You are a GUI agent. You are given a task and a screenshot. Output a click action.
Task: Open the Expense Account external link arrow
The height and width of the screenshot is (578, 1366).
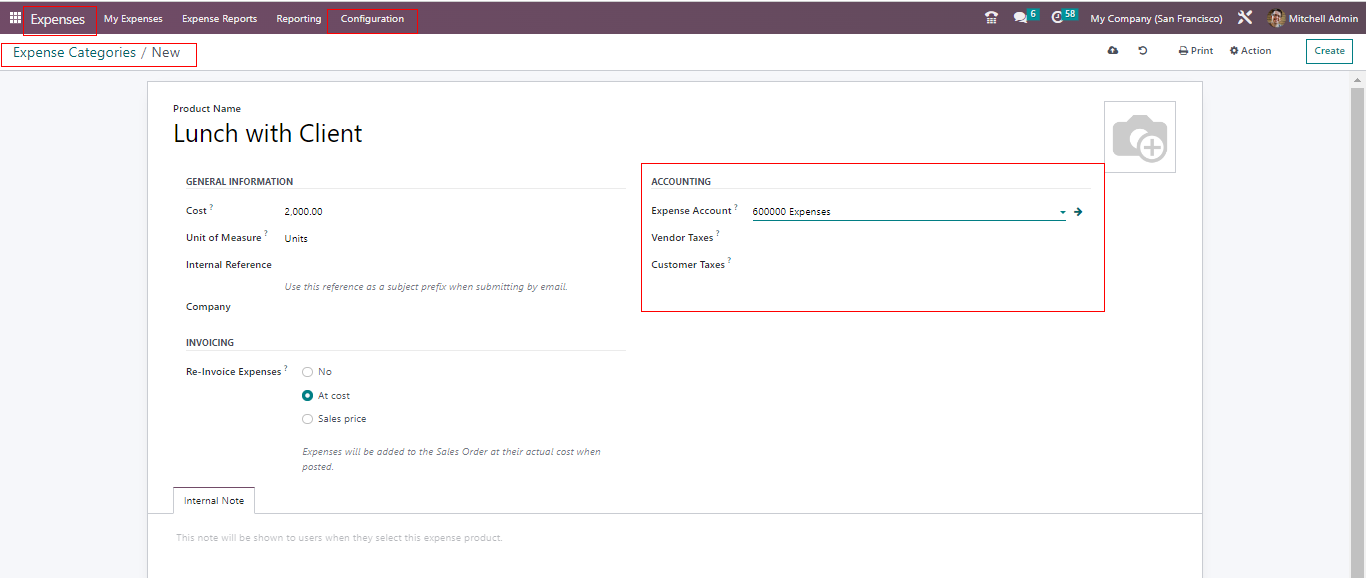(1078, 212)
